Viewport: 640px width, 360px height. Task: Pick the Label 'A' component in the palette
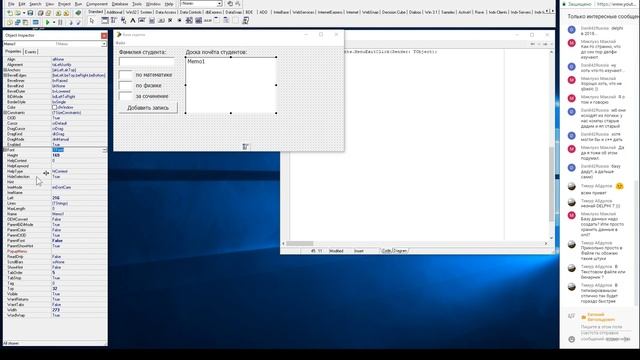133,21
